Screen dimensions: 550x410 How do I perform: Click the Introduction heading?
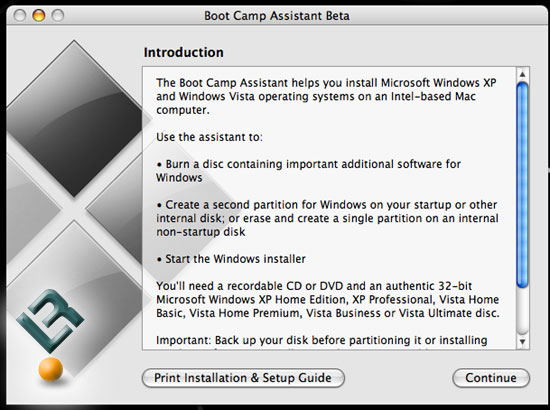(183, 52)
